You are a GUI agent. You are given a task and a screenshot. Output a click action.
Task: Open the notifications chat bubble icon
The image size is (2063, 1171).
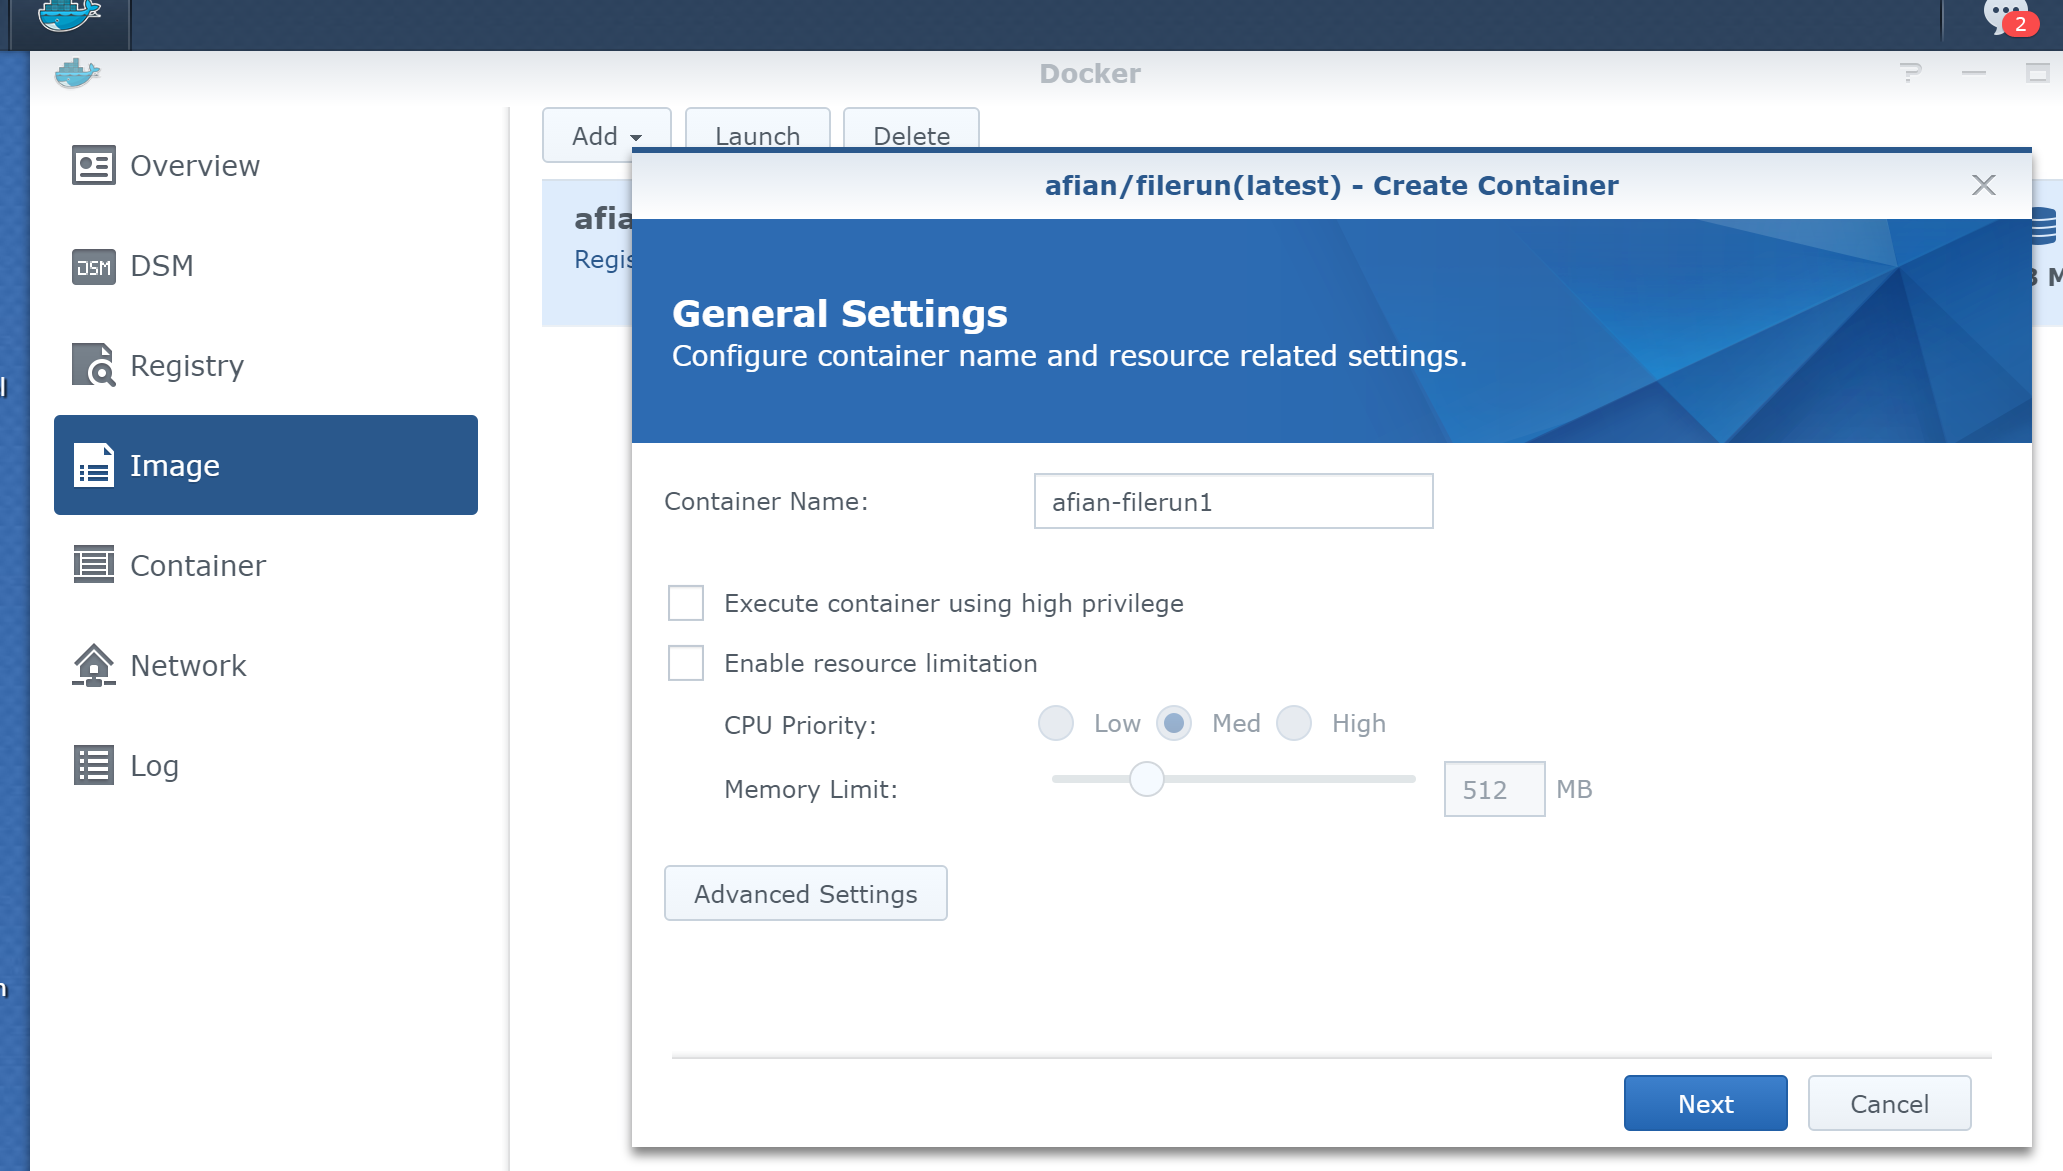point(2005,17)
